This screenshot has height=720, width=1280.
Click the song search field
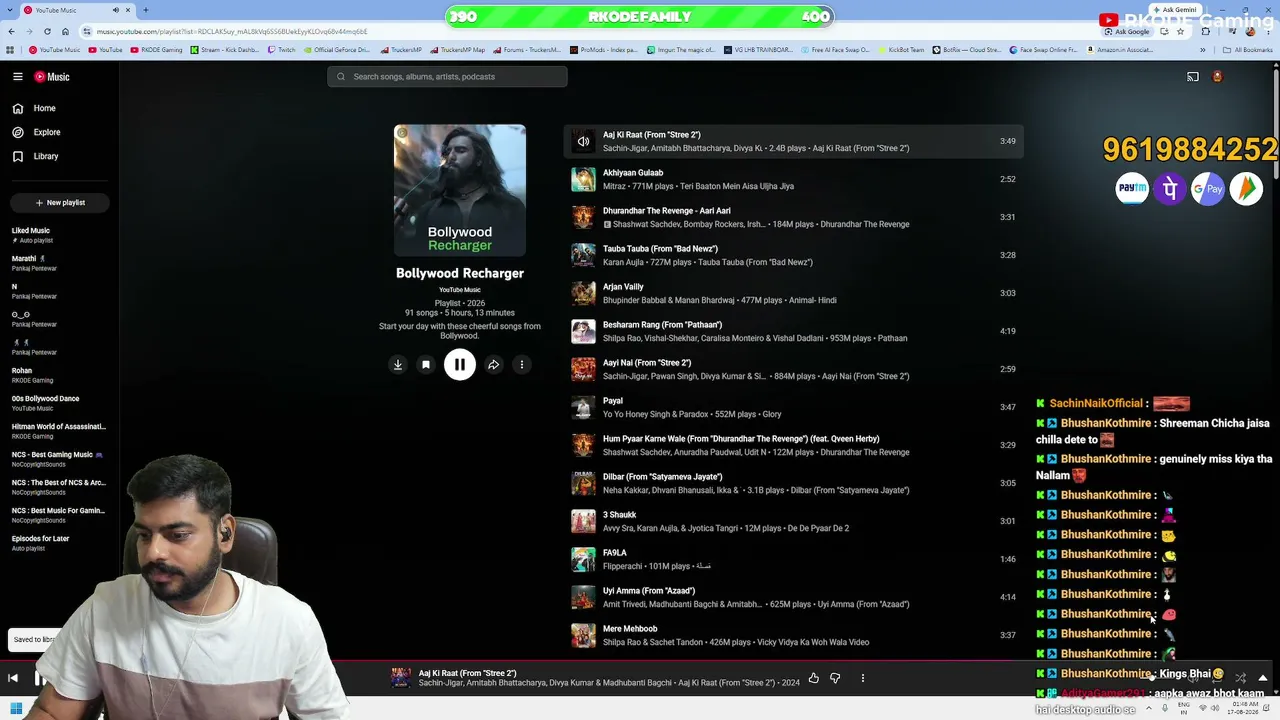tap(447, 77)
